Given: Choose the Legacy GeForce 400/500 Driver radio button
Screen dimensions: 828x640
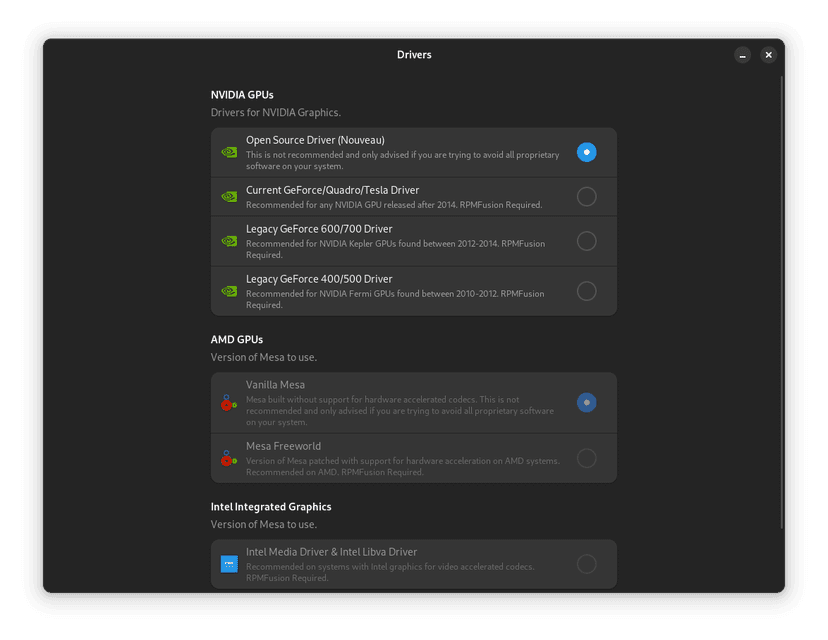Looking at the screenshot, I should pos(587,291).
